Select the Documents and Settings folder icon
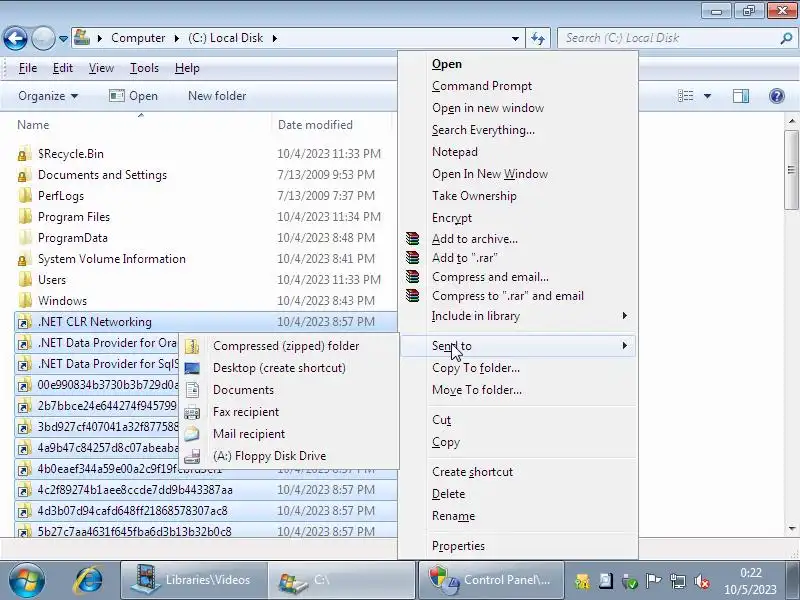Screen dimensions: 800x600 coord(23,175)
